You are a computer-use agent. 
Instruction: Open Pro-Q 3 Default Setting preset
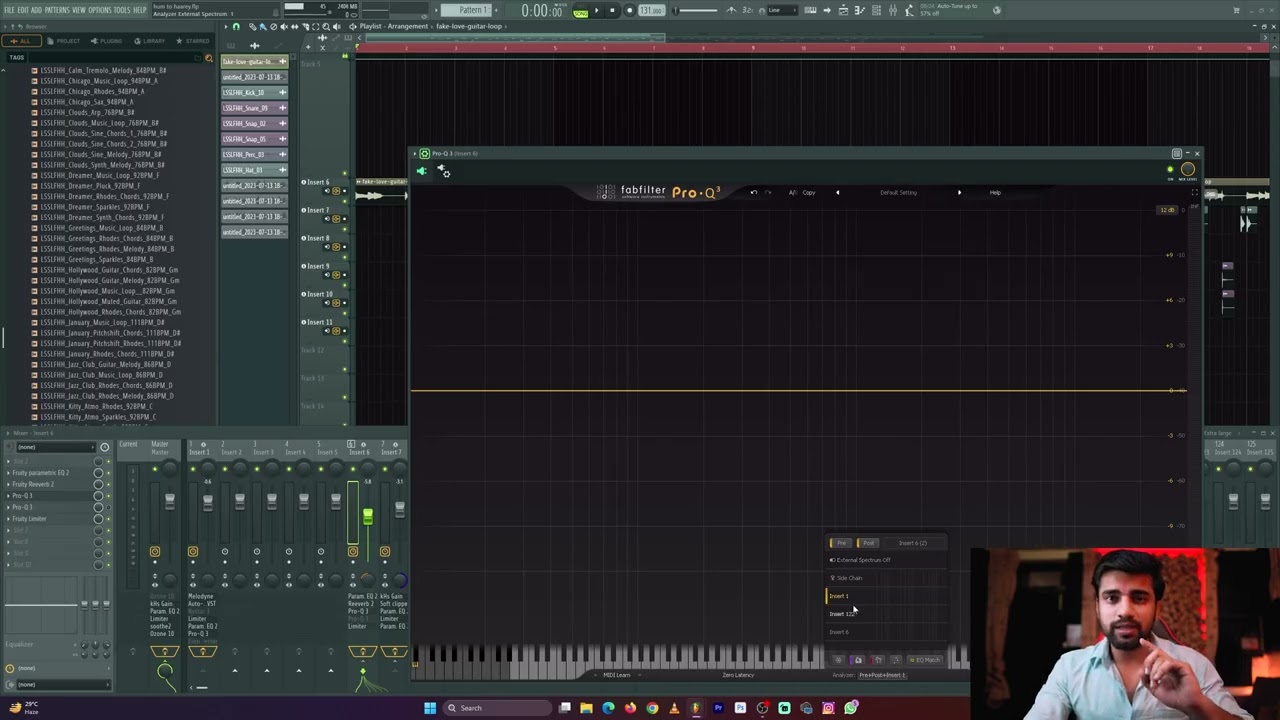click(898, 193)
